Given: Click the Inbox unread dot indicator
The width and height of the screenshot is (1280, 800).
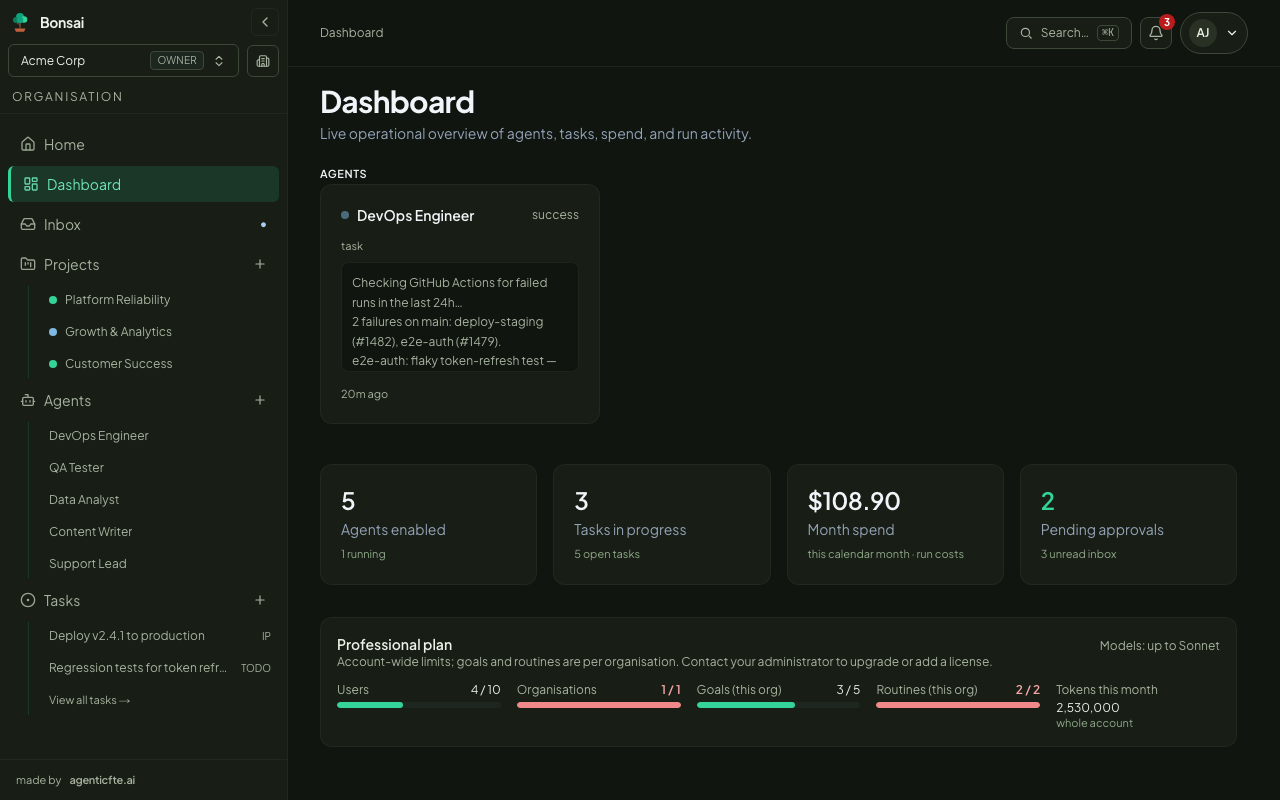Looking at the screenshot, I should 263,224.
